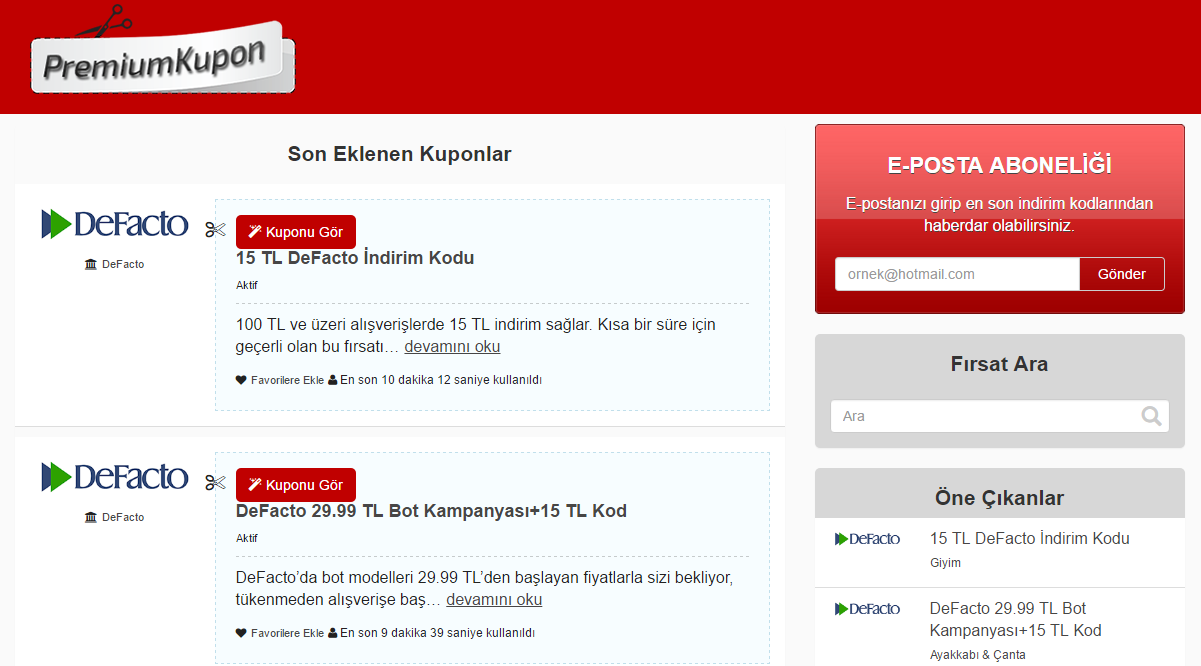Click the magnifier icon in the Fırsat Ara box

[1152, 415]
